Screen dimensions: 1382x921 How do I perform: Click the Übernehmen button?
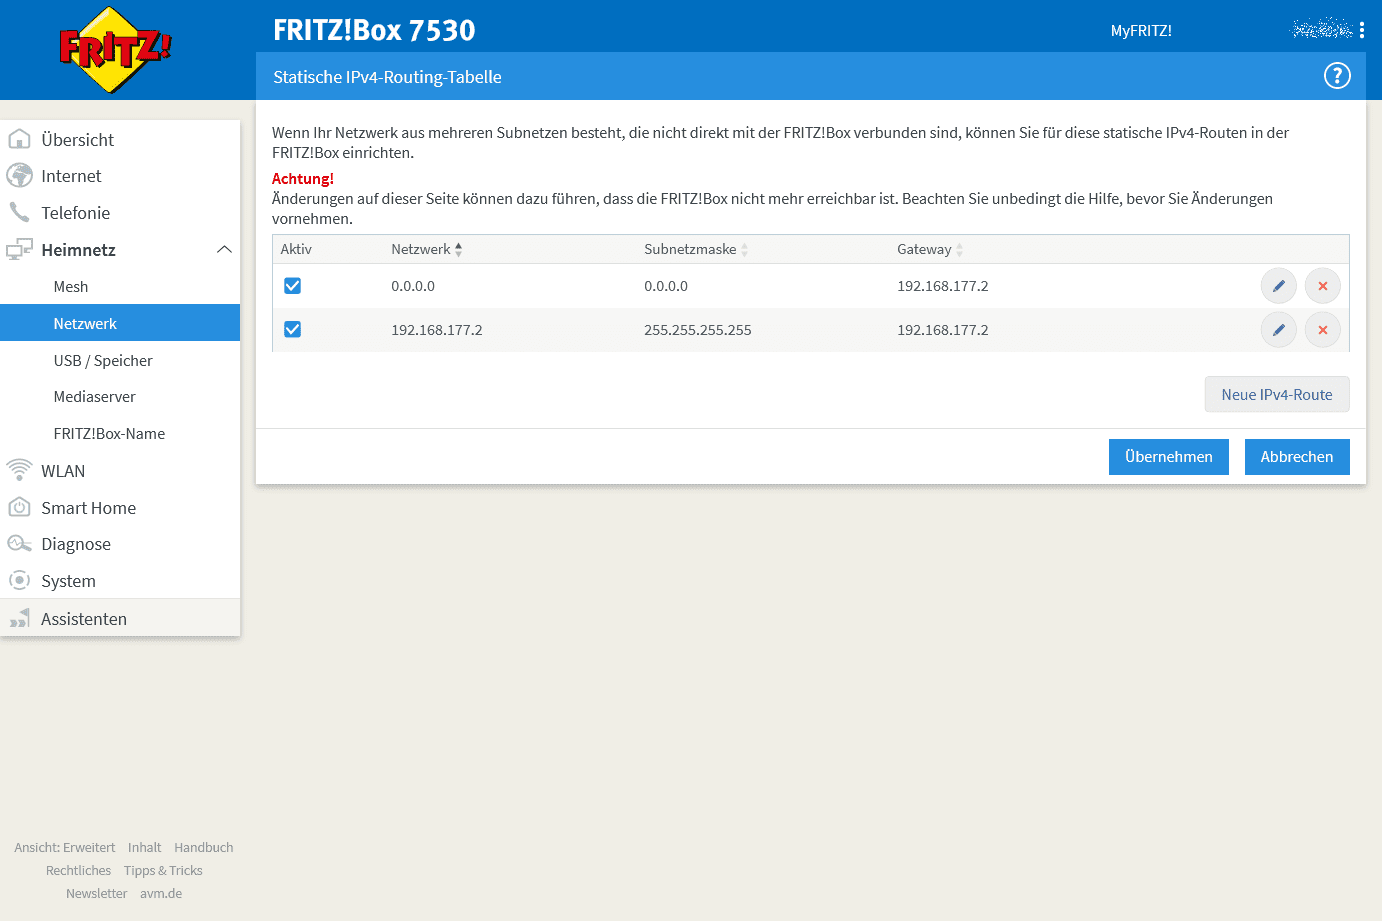click(1168, 456)
